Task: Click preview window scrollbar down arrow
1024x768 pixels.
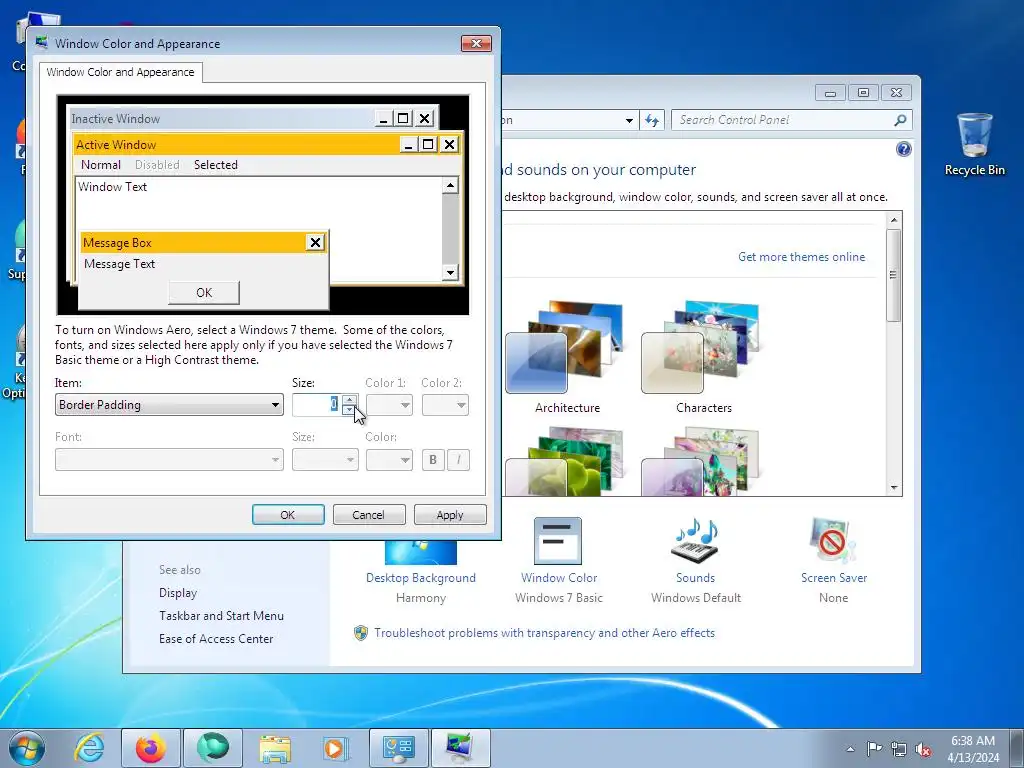Action: pyautogui.click(x=450, y=272)
